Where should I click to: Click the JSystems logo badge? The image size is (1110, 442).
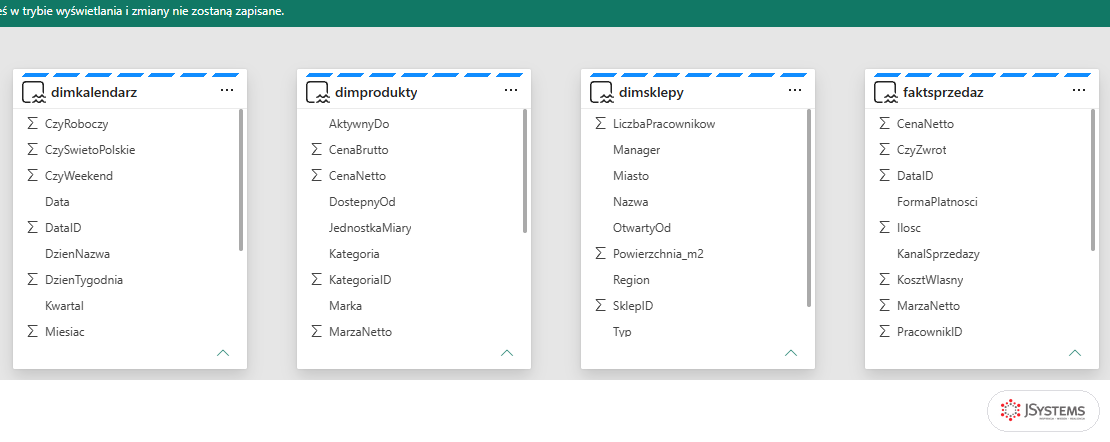point(1043,411)
